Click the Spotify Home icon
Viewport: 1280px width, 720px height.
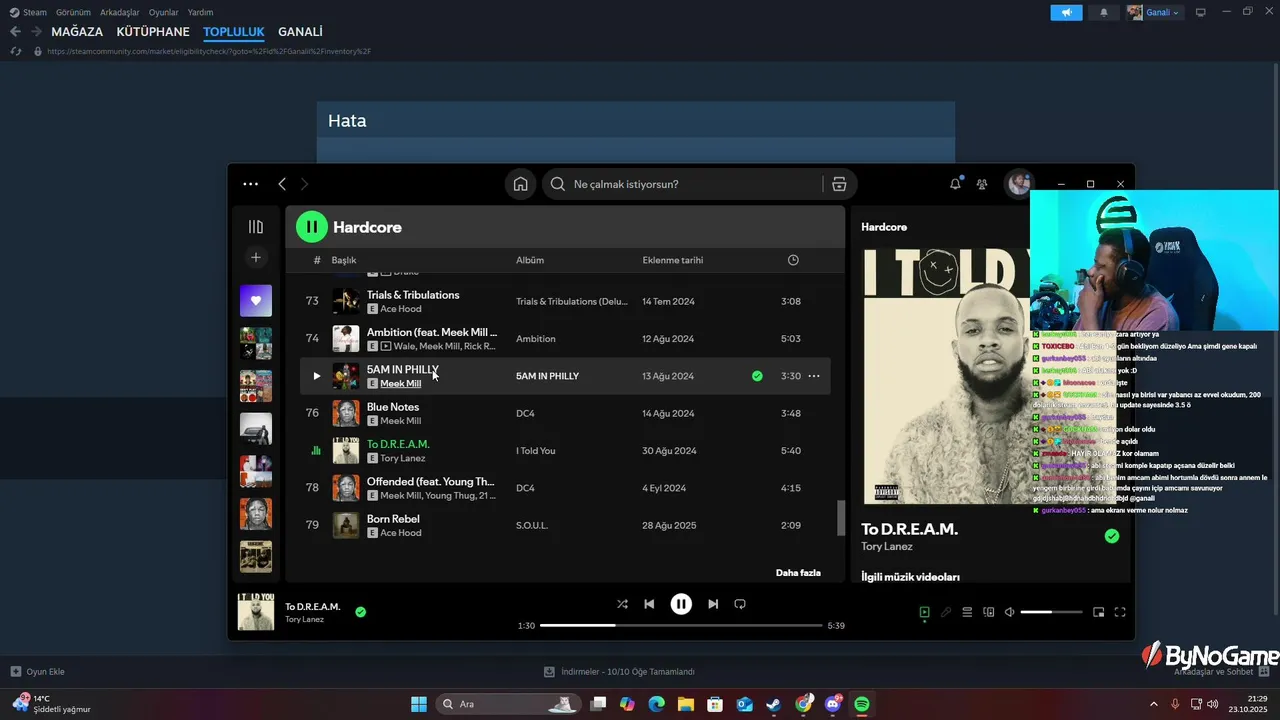coord(520,184)
